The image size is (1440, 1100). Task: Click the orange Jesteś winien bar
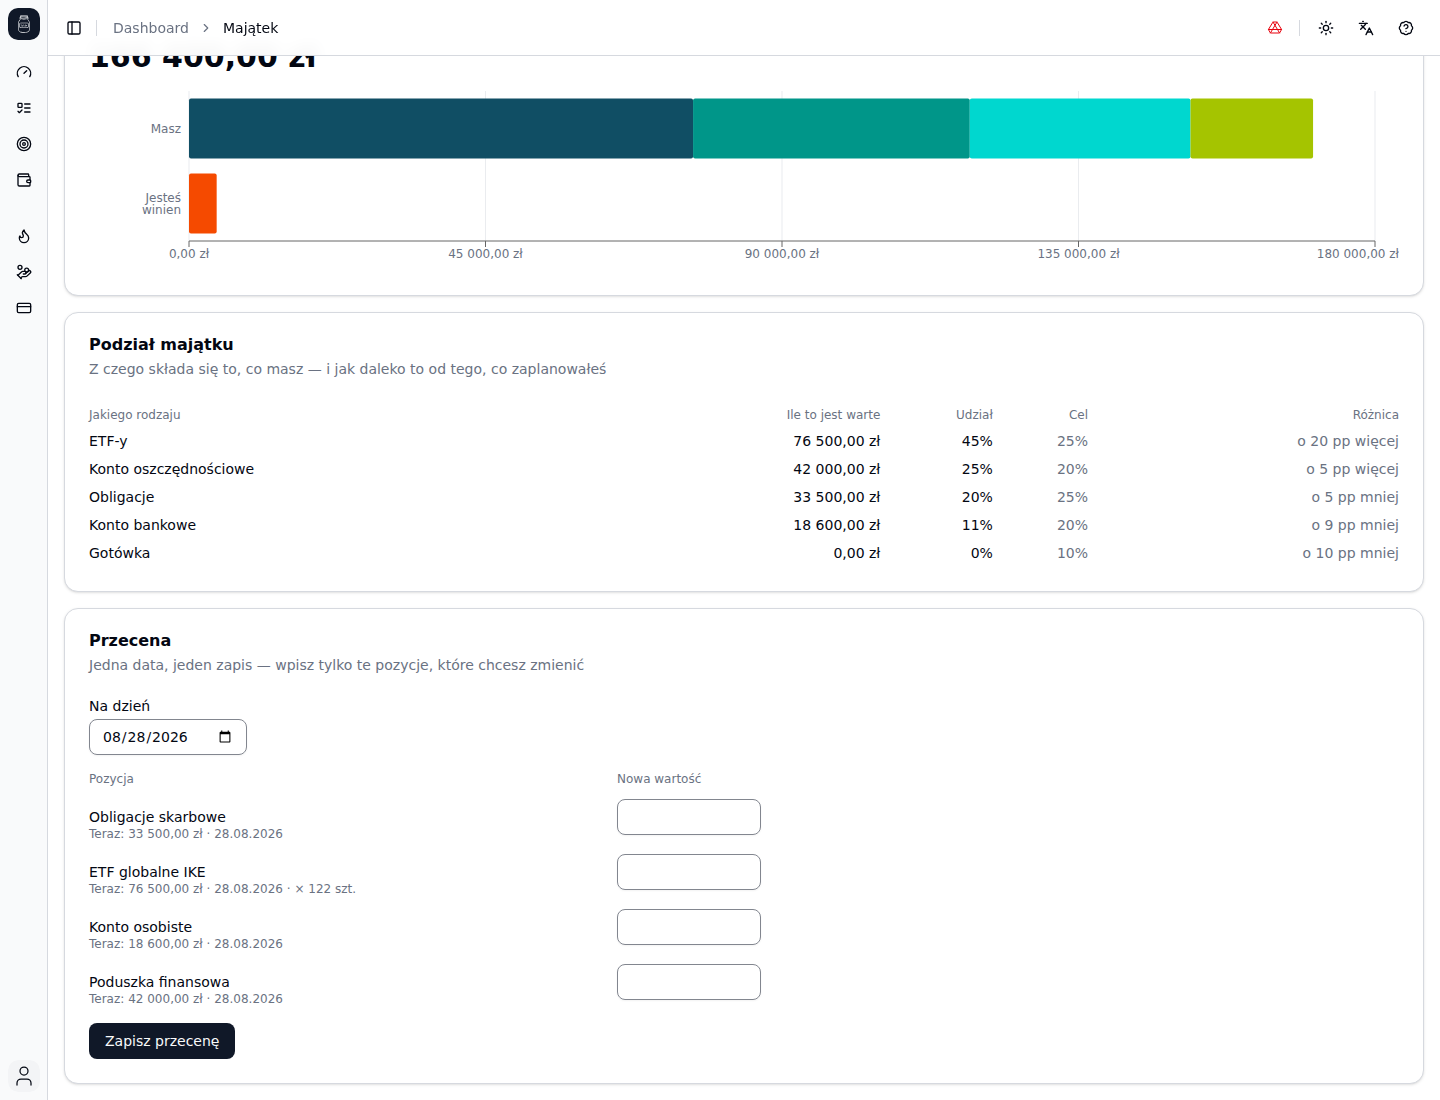point(203,203)
